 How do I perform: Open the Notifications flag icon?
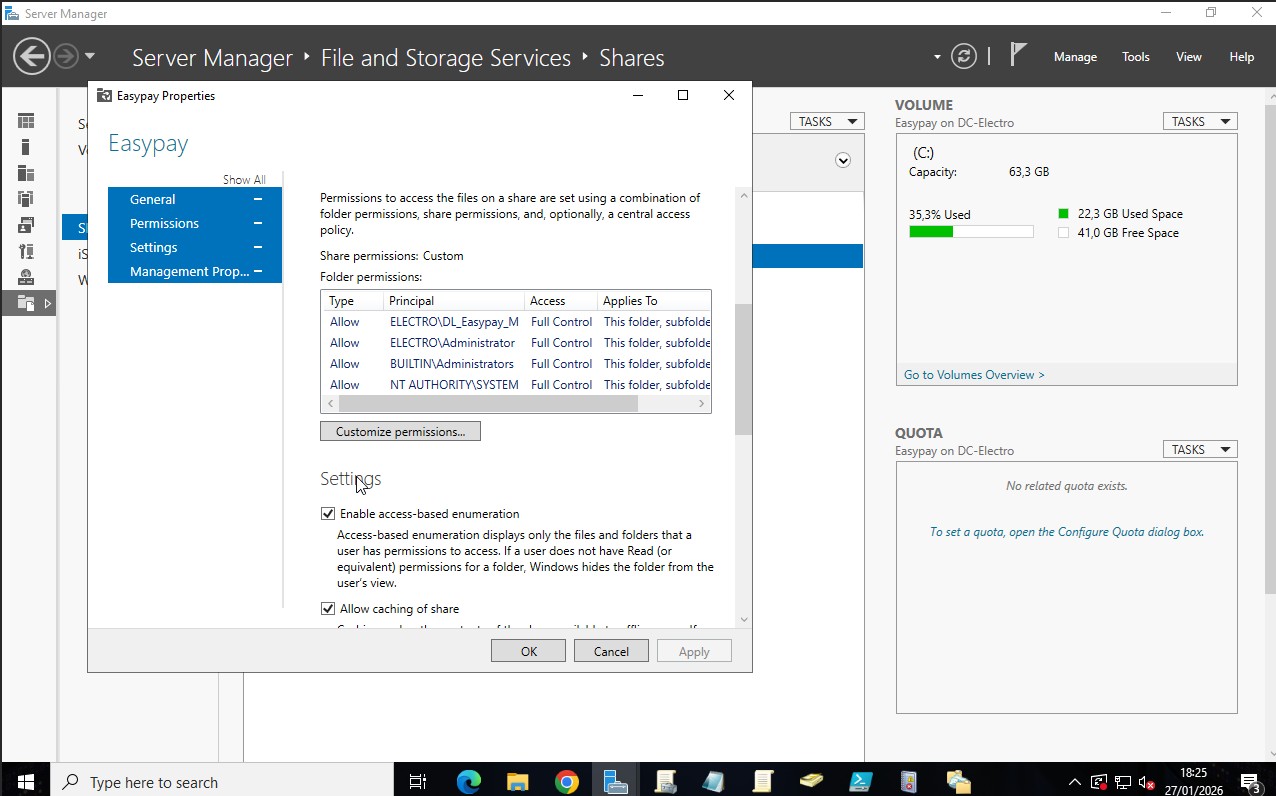(1018, 55)
